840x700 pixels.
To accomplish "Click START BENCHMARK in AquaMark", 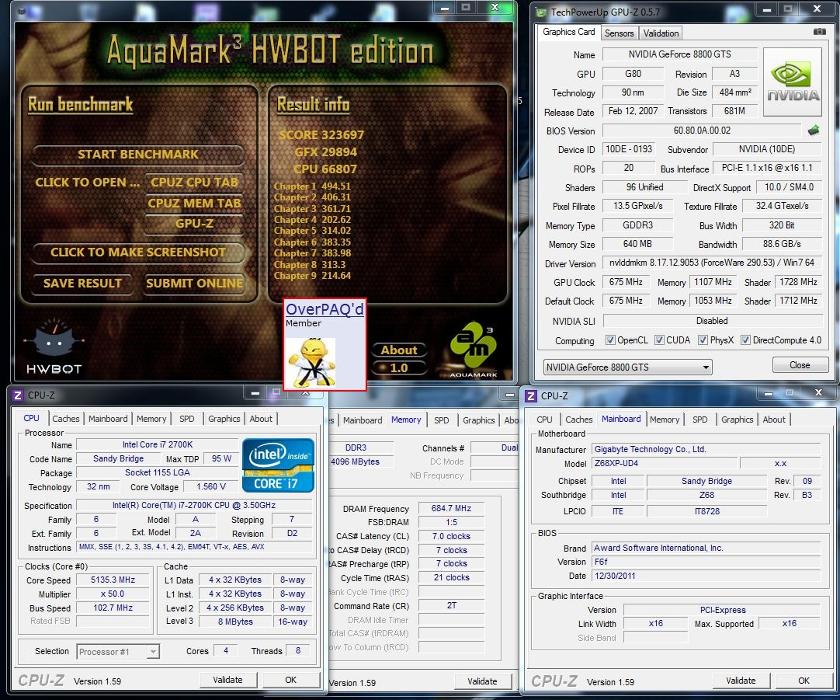I will coord(138,154).
